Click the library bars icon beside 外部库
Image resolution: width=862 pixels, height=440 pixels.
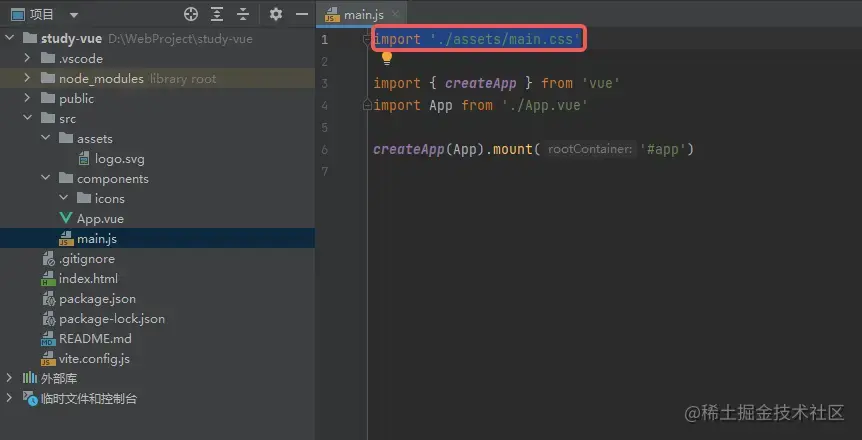tap(29, 378)
